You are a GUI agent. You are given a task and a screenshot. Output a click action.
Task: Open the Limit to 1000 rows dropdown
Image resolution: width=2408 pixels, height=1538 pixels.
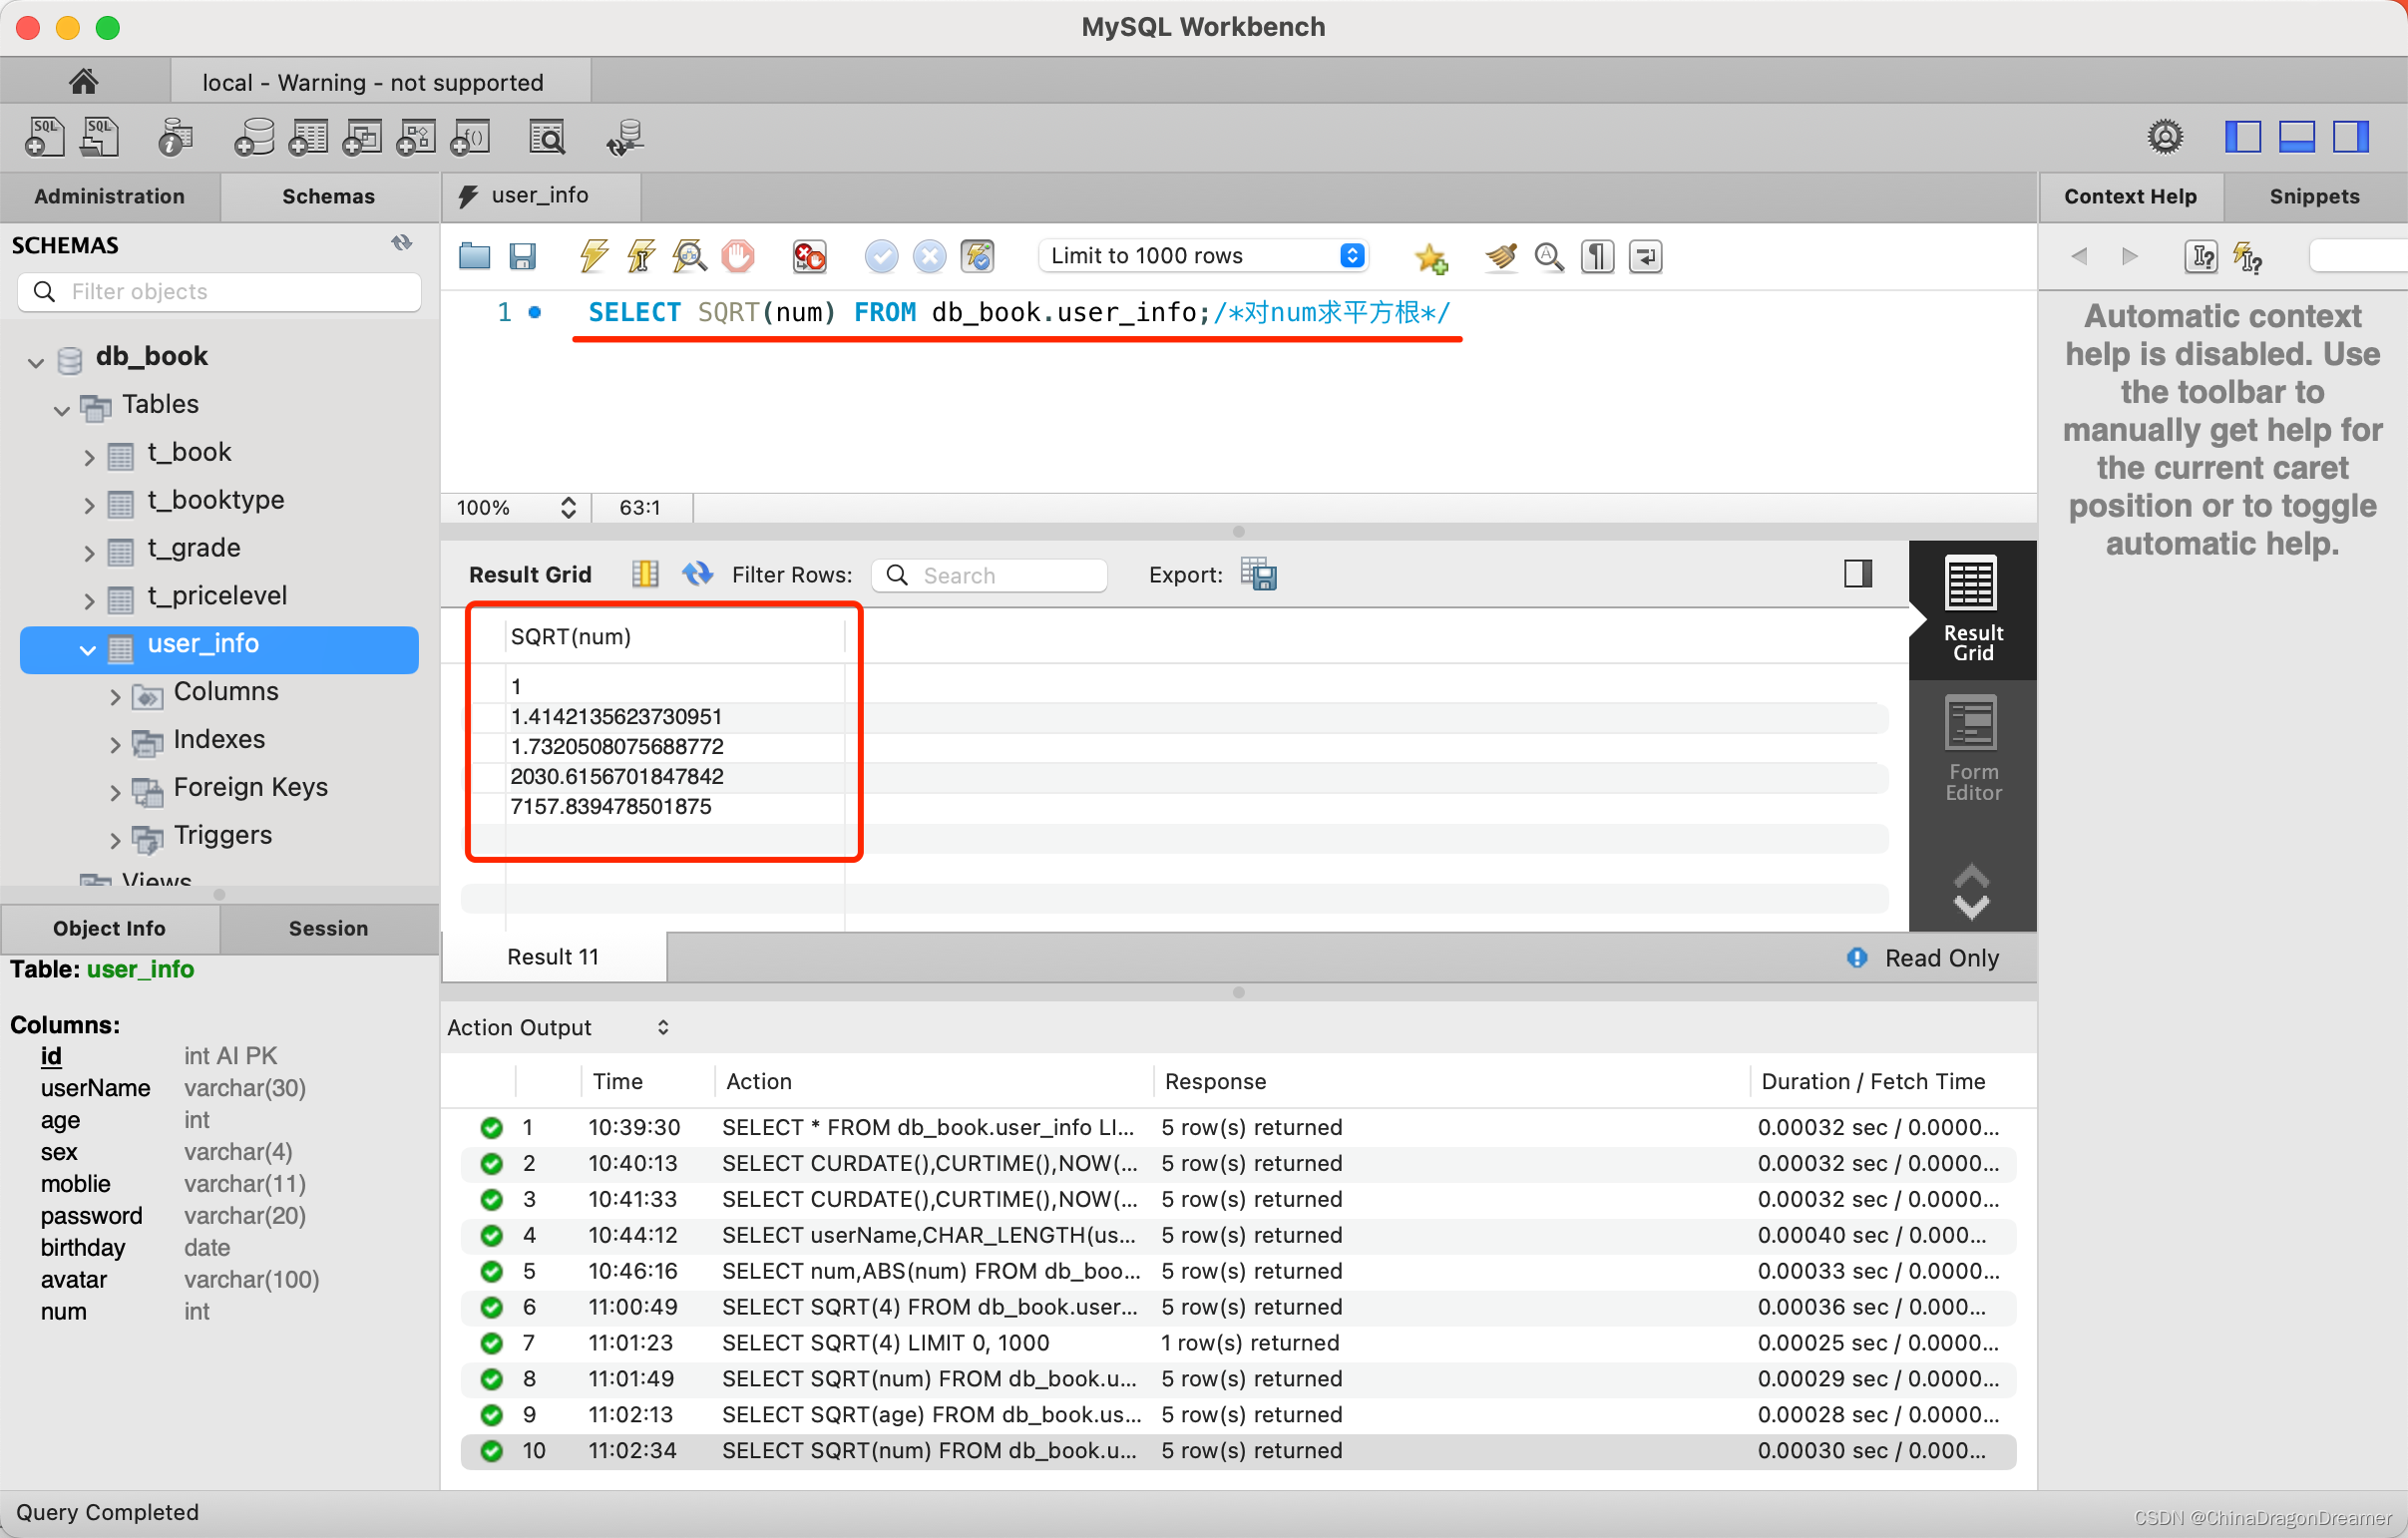point(1204,256)
